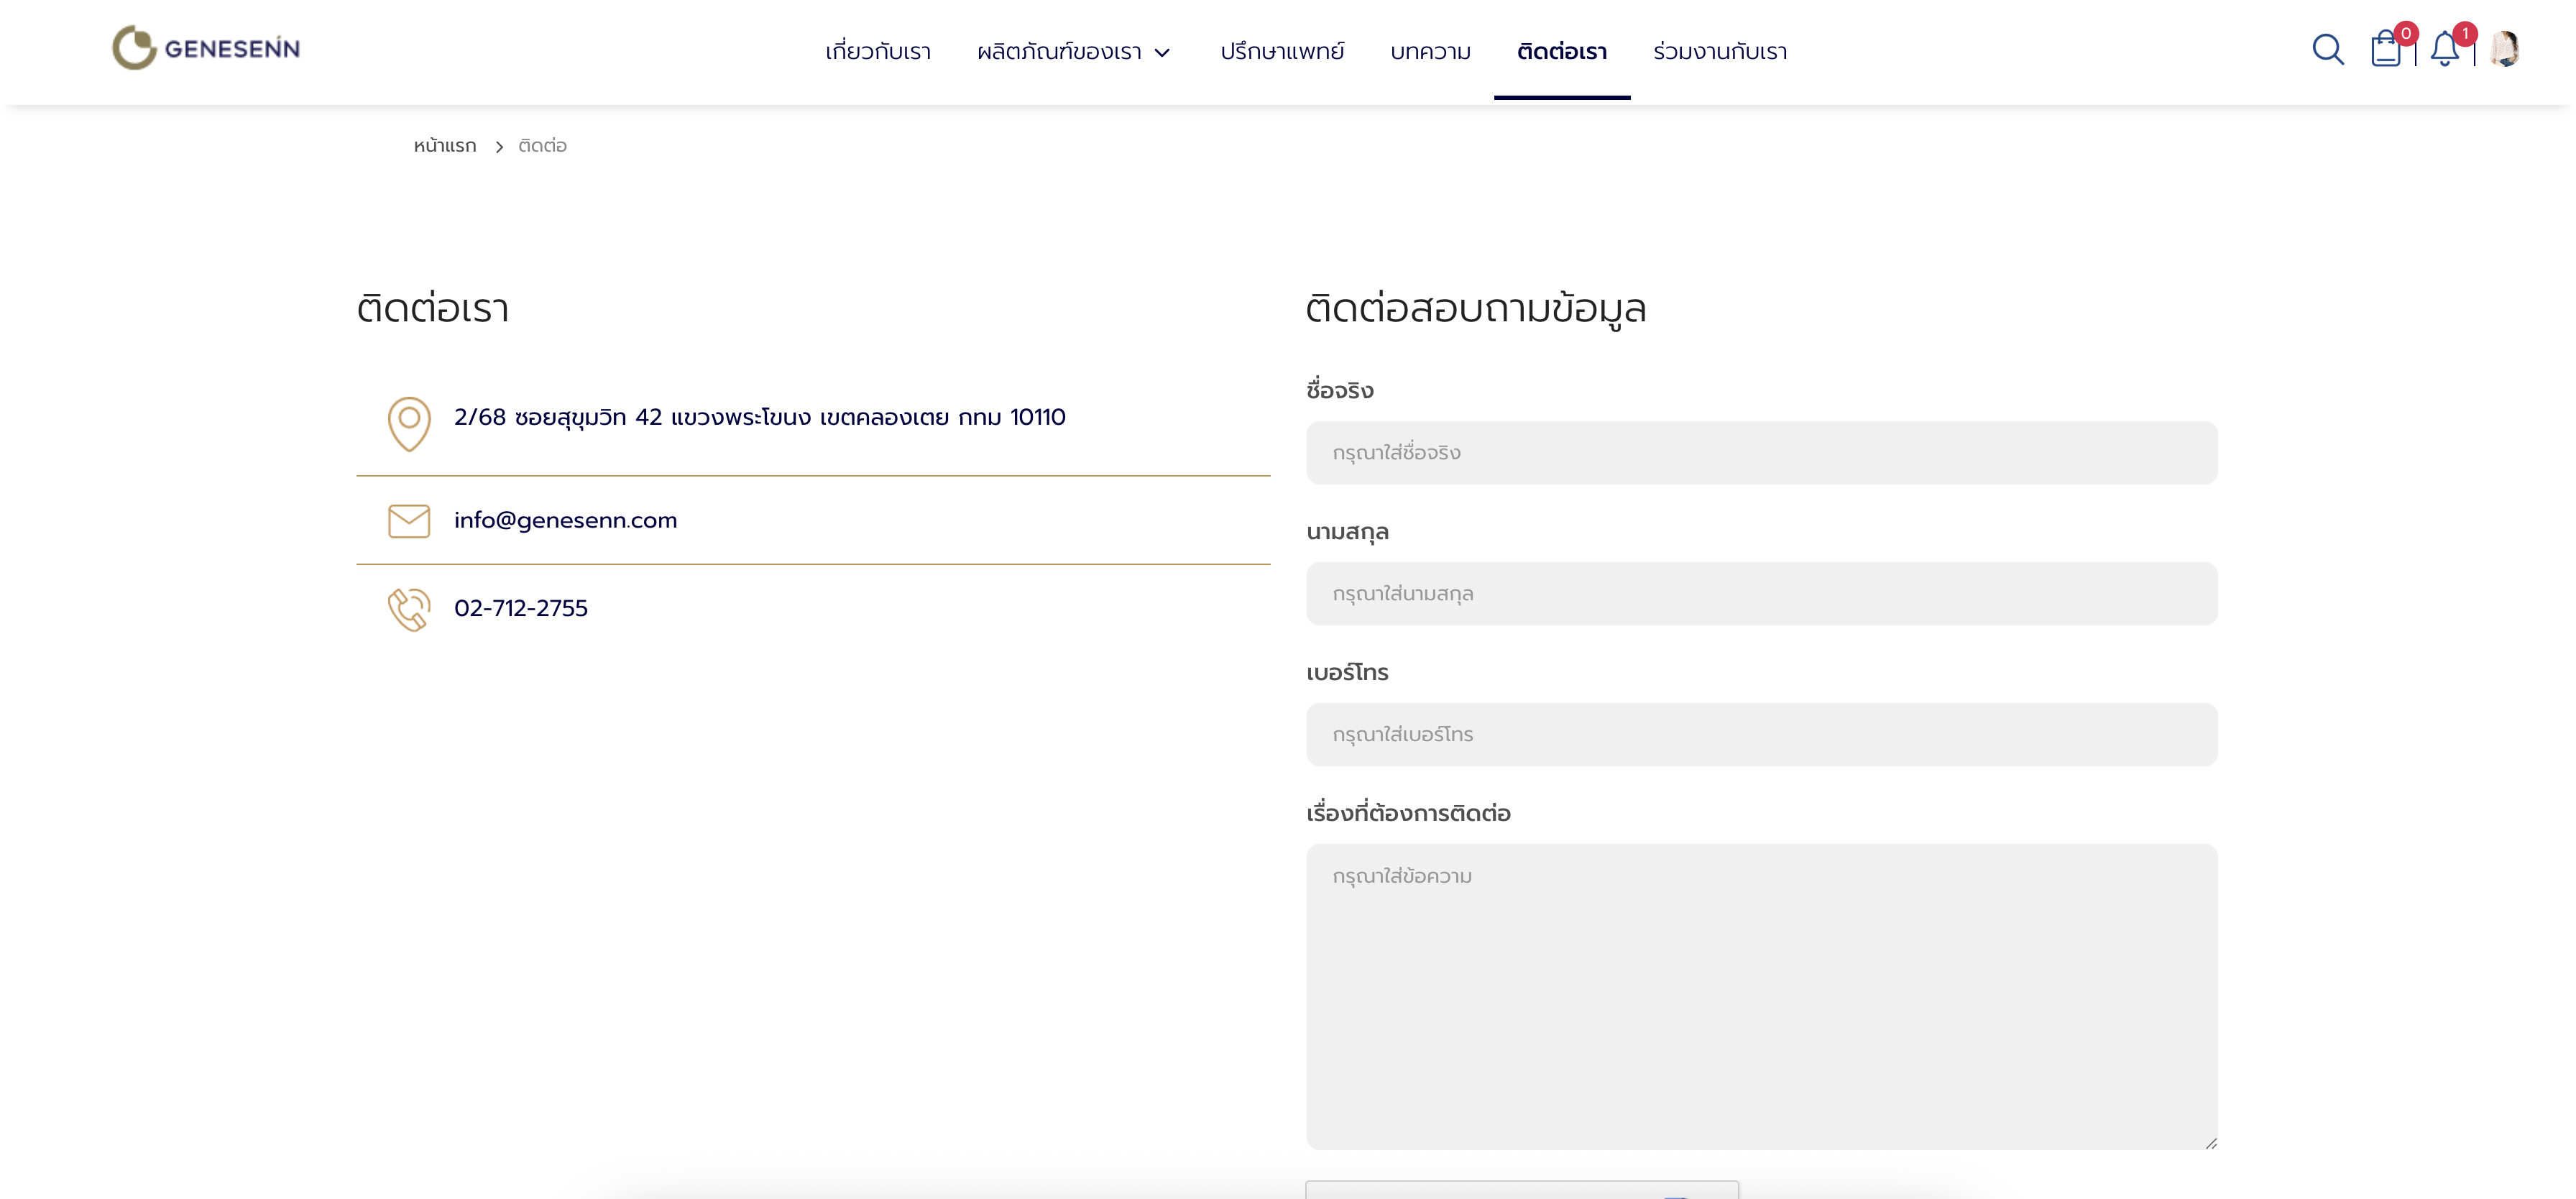Open the notifications bell icon

coord(2444,49)
